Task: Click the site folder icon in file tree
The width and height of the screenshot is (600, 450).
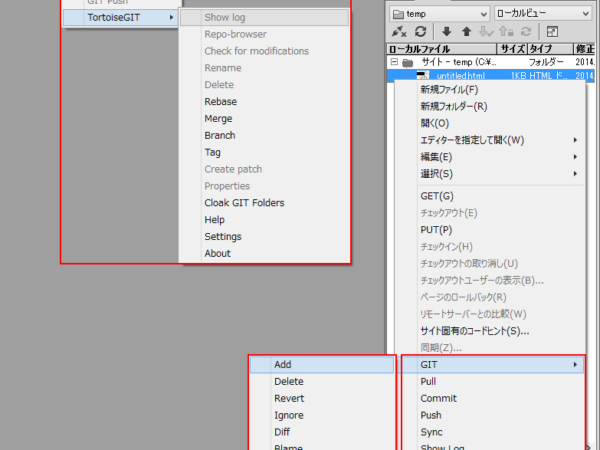Action: [408, 62]
